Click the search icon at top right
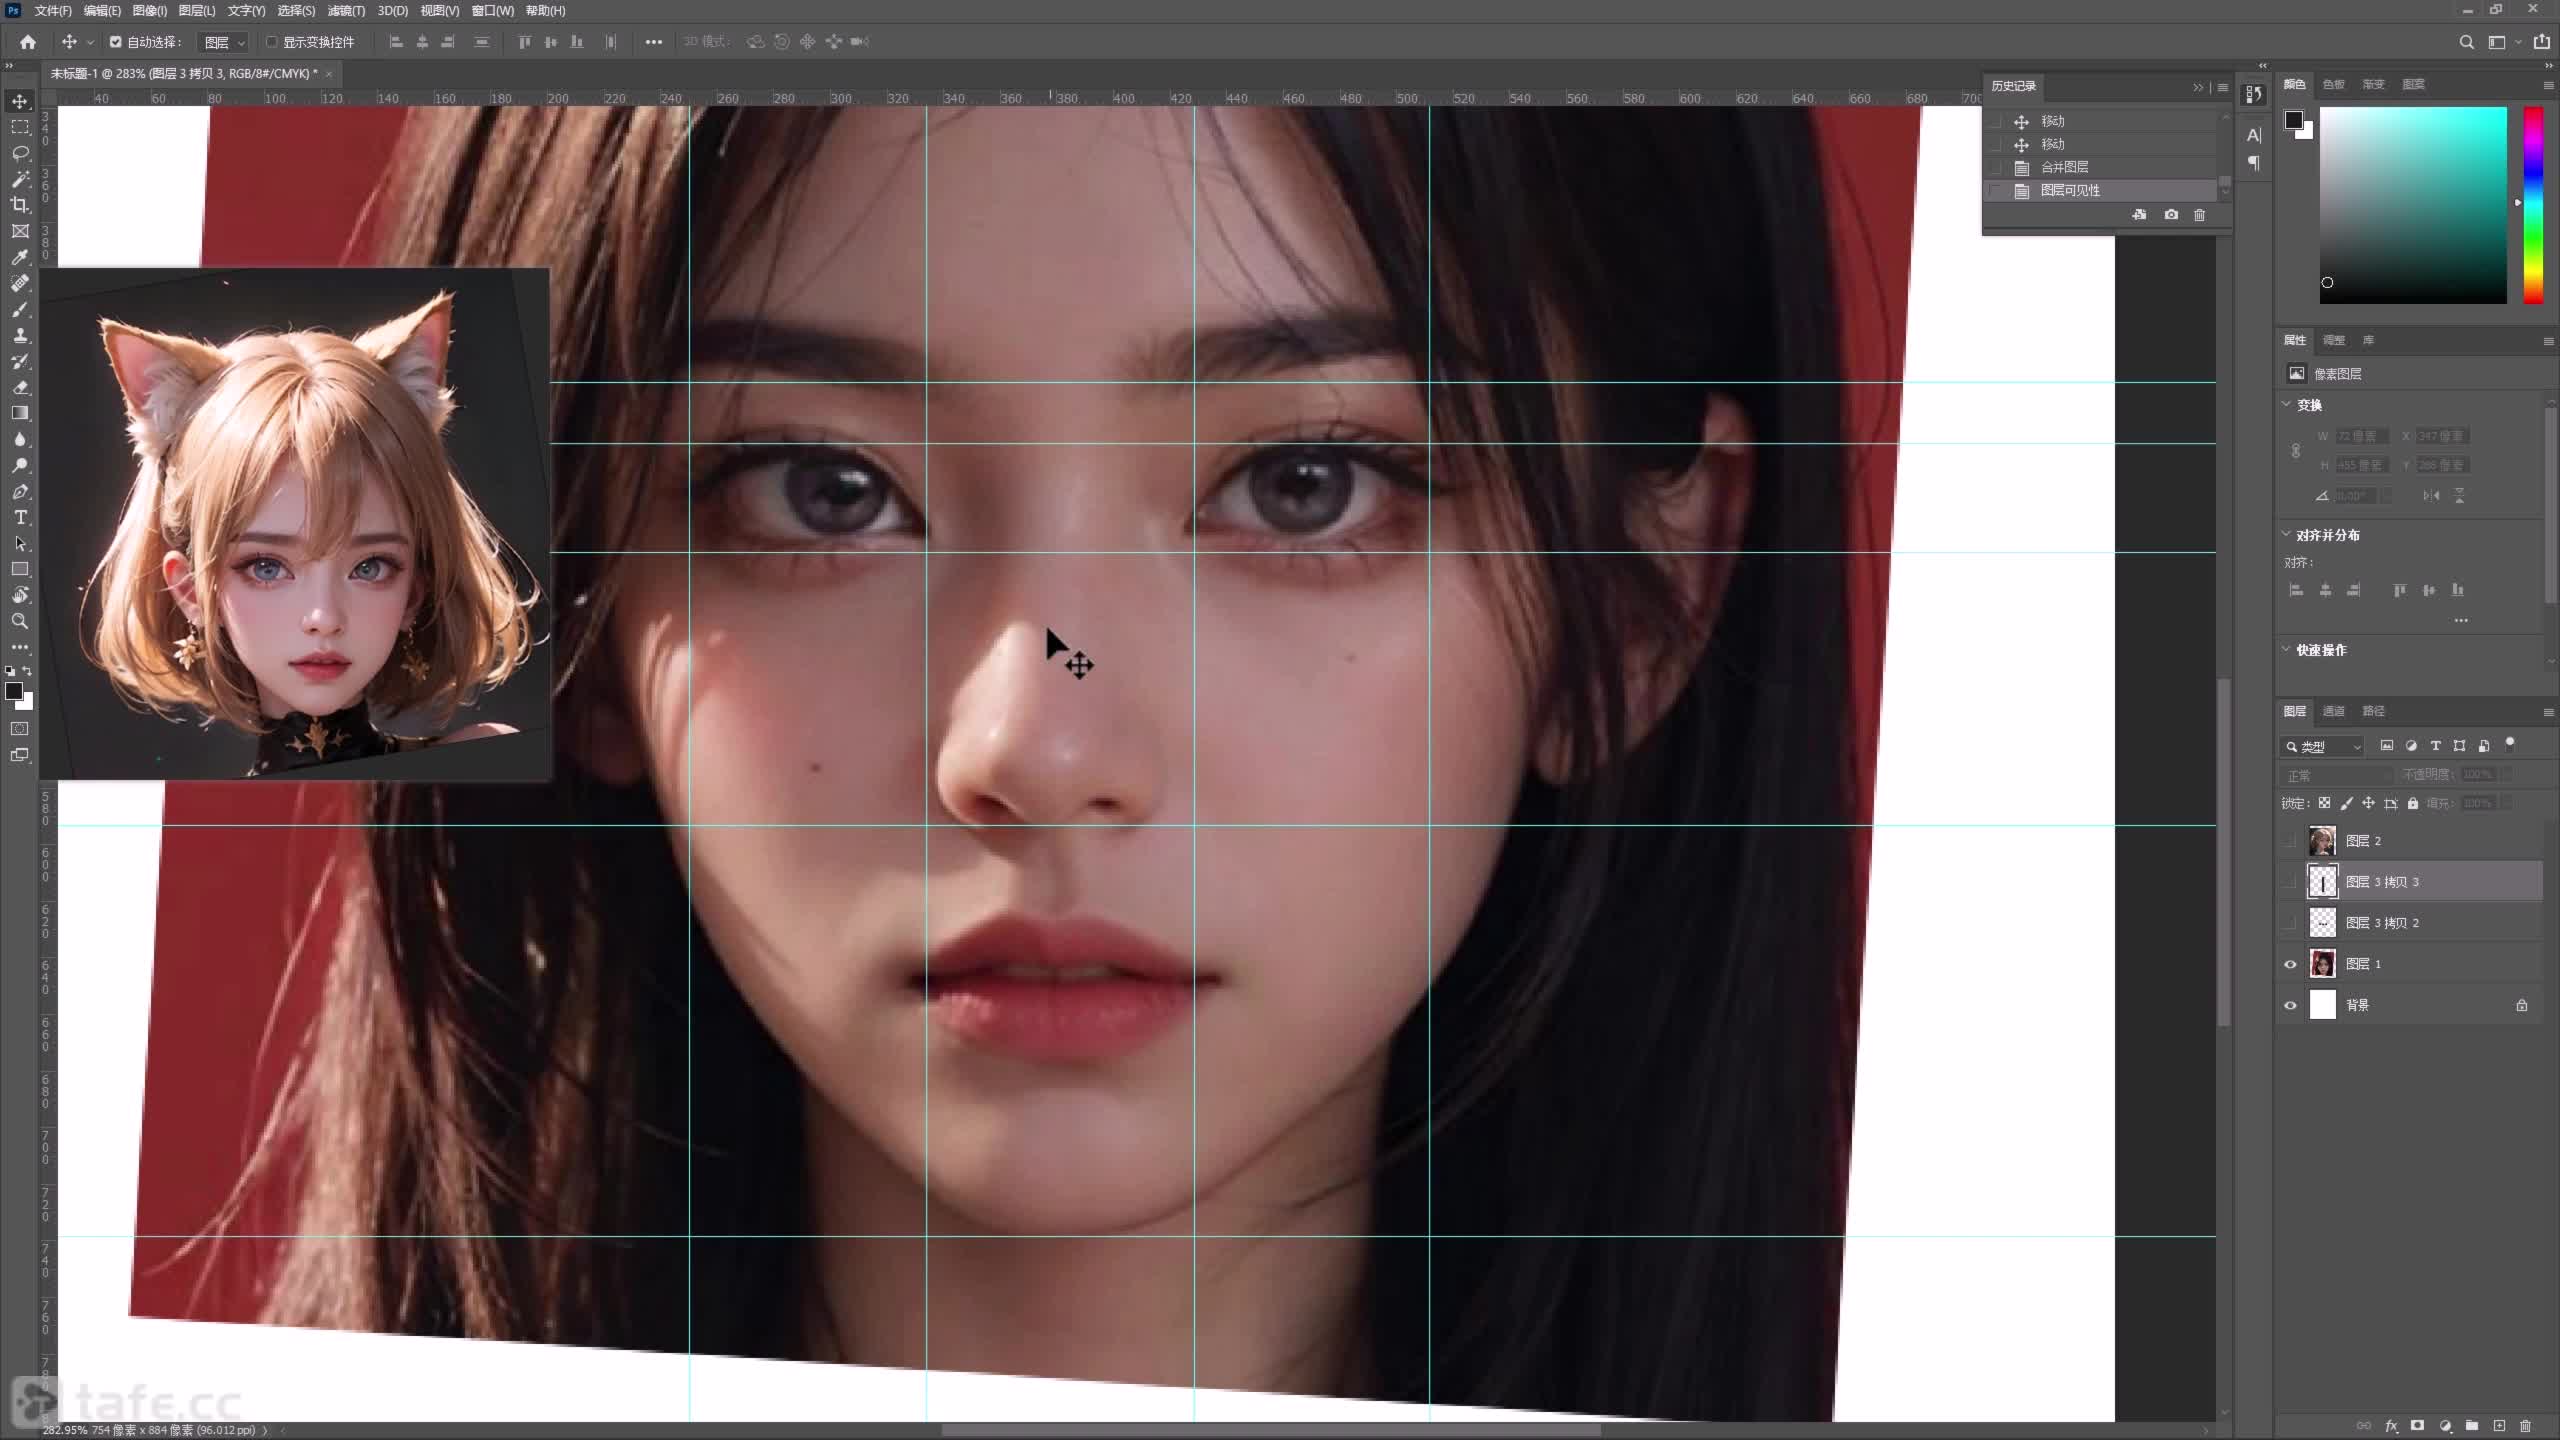The height and width of the screenshot is (1440, 2560). (x=2466, y=42)
